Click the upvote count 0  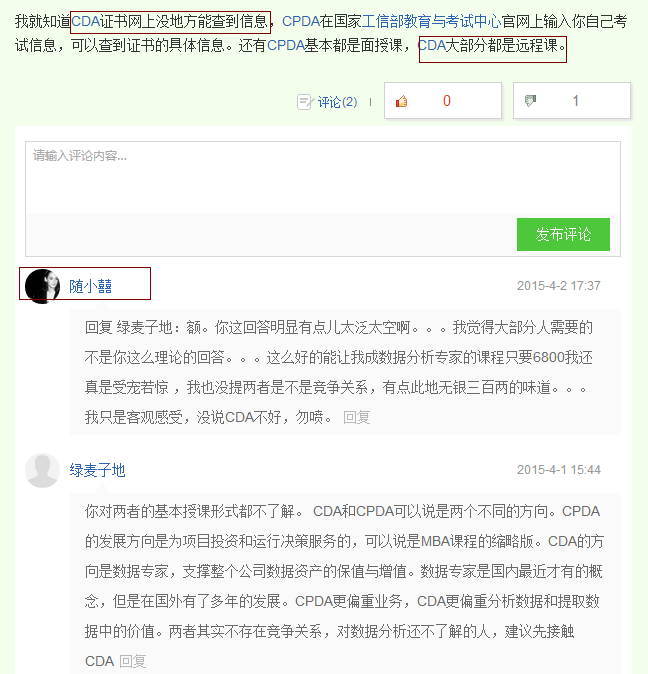coord(447,101)
